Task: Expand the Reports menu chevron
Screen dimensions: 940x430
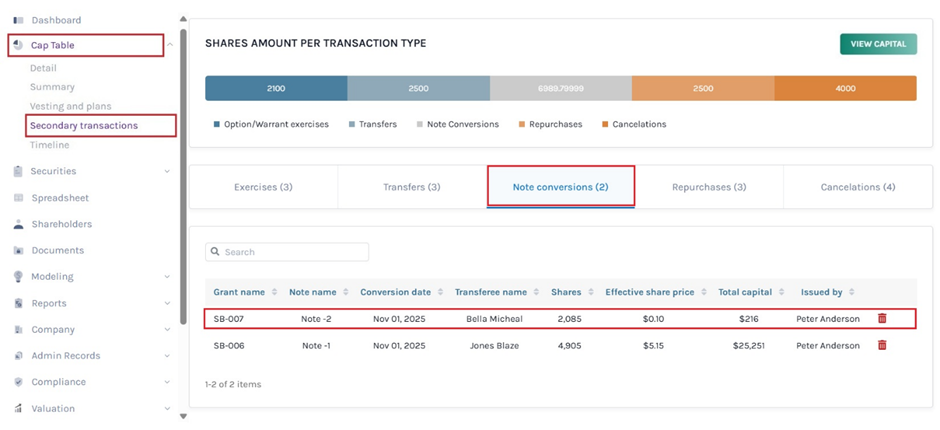Action: [167, 303]
